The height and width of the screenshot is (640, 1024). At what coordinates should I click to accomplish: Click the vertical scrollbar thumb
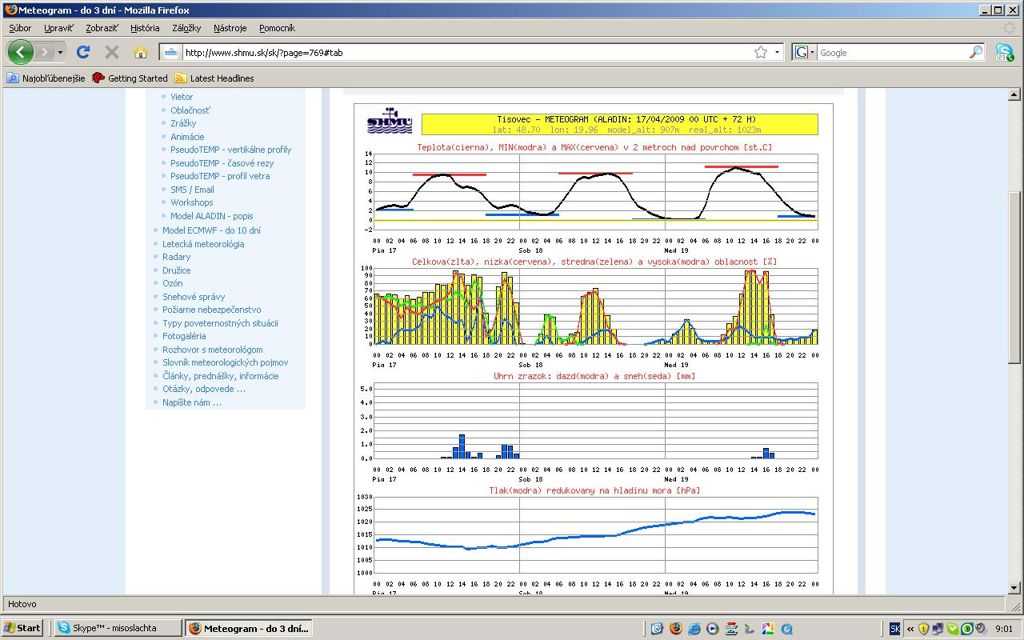click(1014, 278)
